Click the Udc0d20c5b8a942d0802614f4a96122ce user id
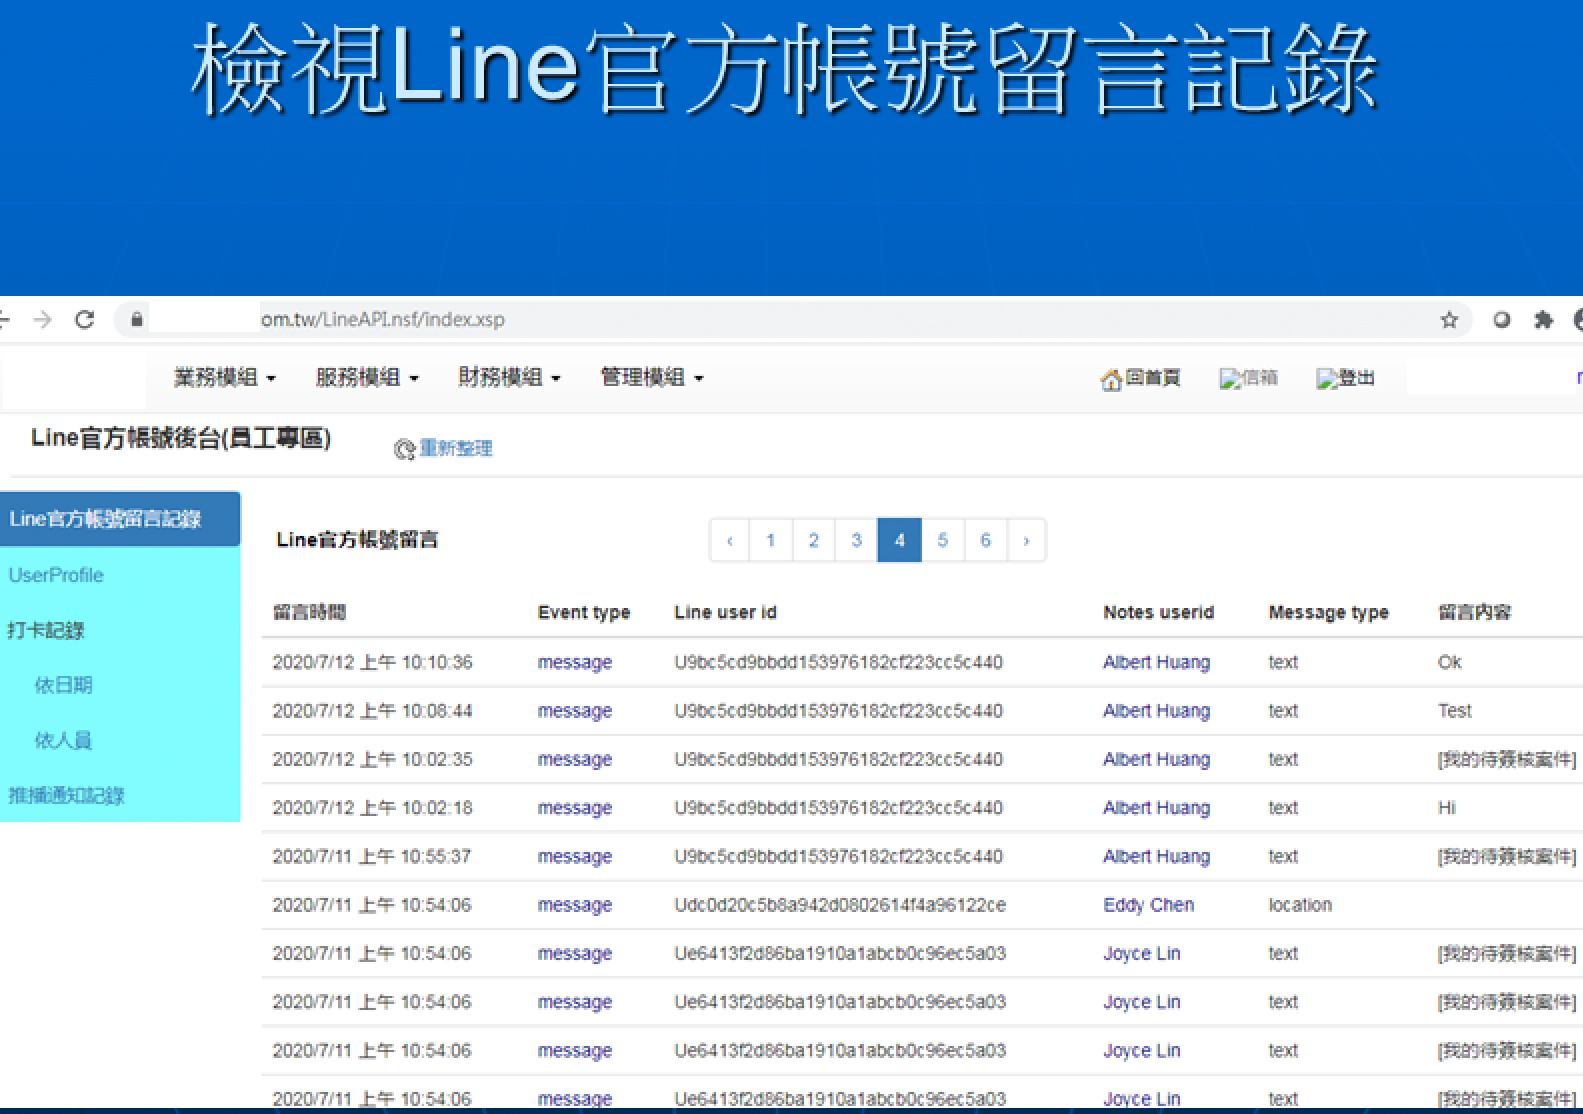 tap(840, 905)
